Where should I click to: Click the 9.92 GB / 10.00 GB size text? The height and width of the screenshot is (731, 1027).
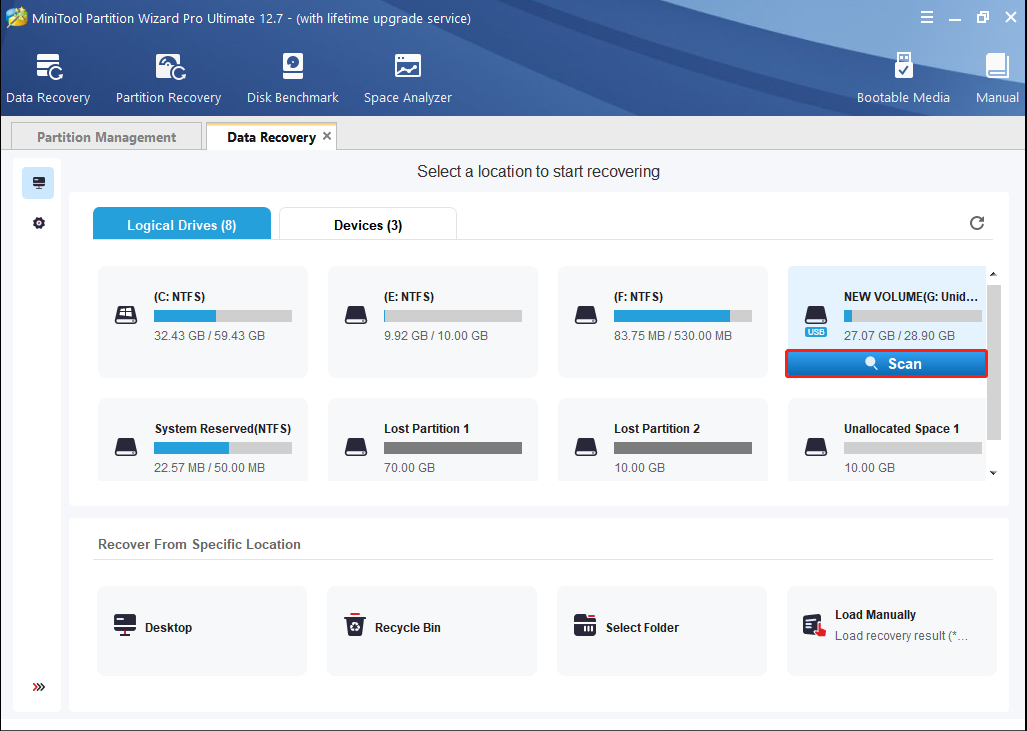coord(436,336)
